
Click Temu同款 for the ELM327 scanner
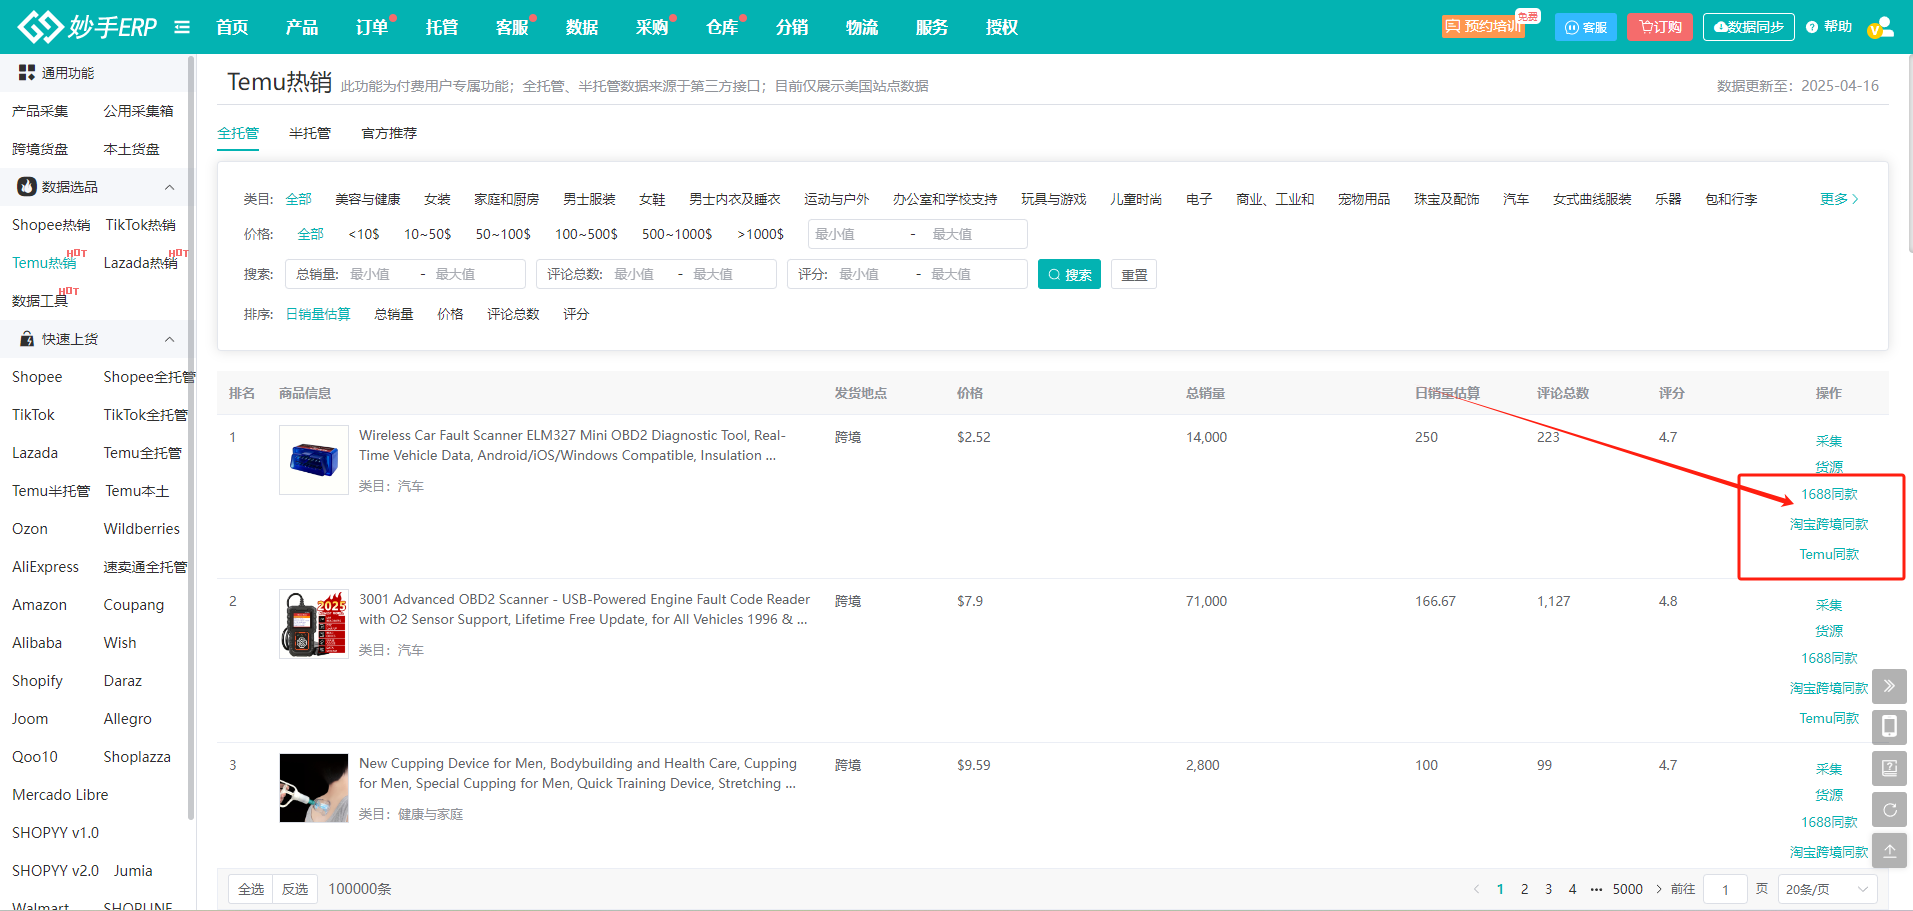pyautogui.click(x=1829, y=554)
